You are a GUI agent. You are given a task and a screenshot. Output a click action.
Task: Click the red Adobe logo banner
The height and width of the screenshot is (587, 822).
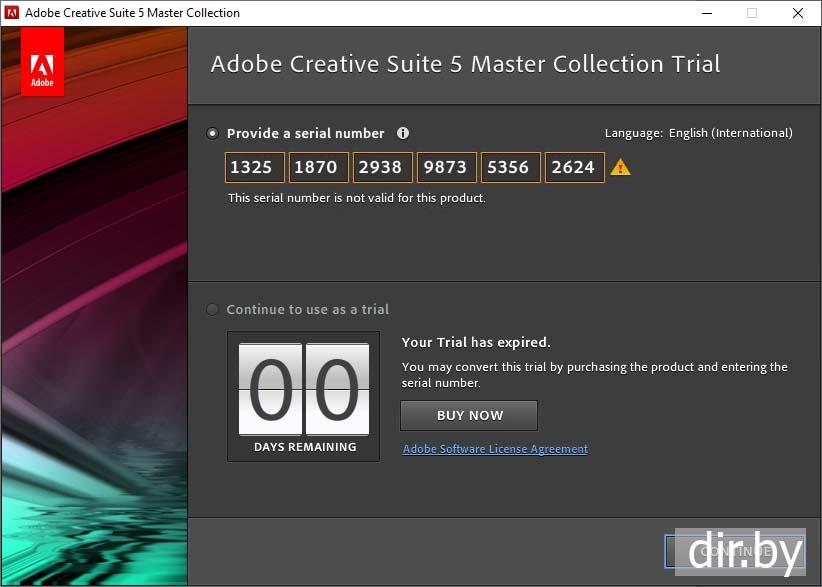42,62
